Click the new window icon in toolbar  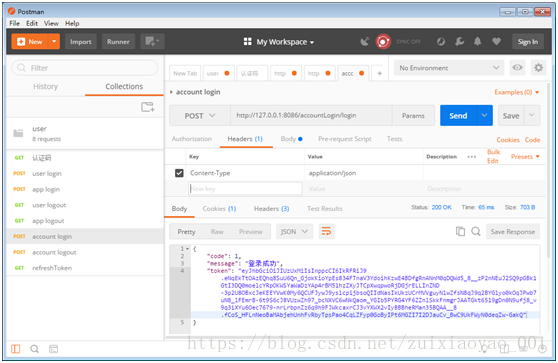[152, 42]
